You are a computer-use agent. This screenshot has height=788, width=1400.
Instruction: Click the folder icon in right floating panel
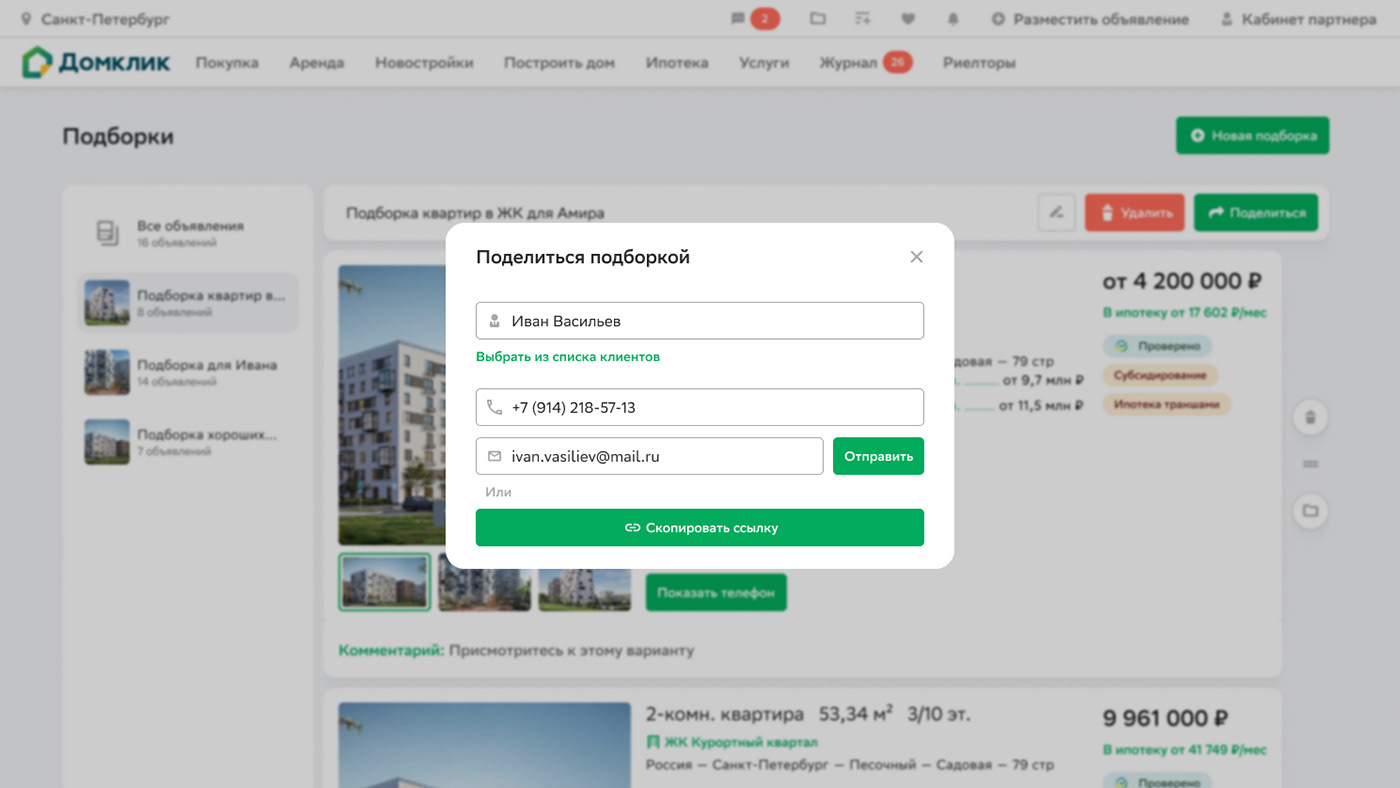pos(1310,511)
